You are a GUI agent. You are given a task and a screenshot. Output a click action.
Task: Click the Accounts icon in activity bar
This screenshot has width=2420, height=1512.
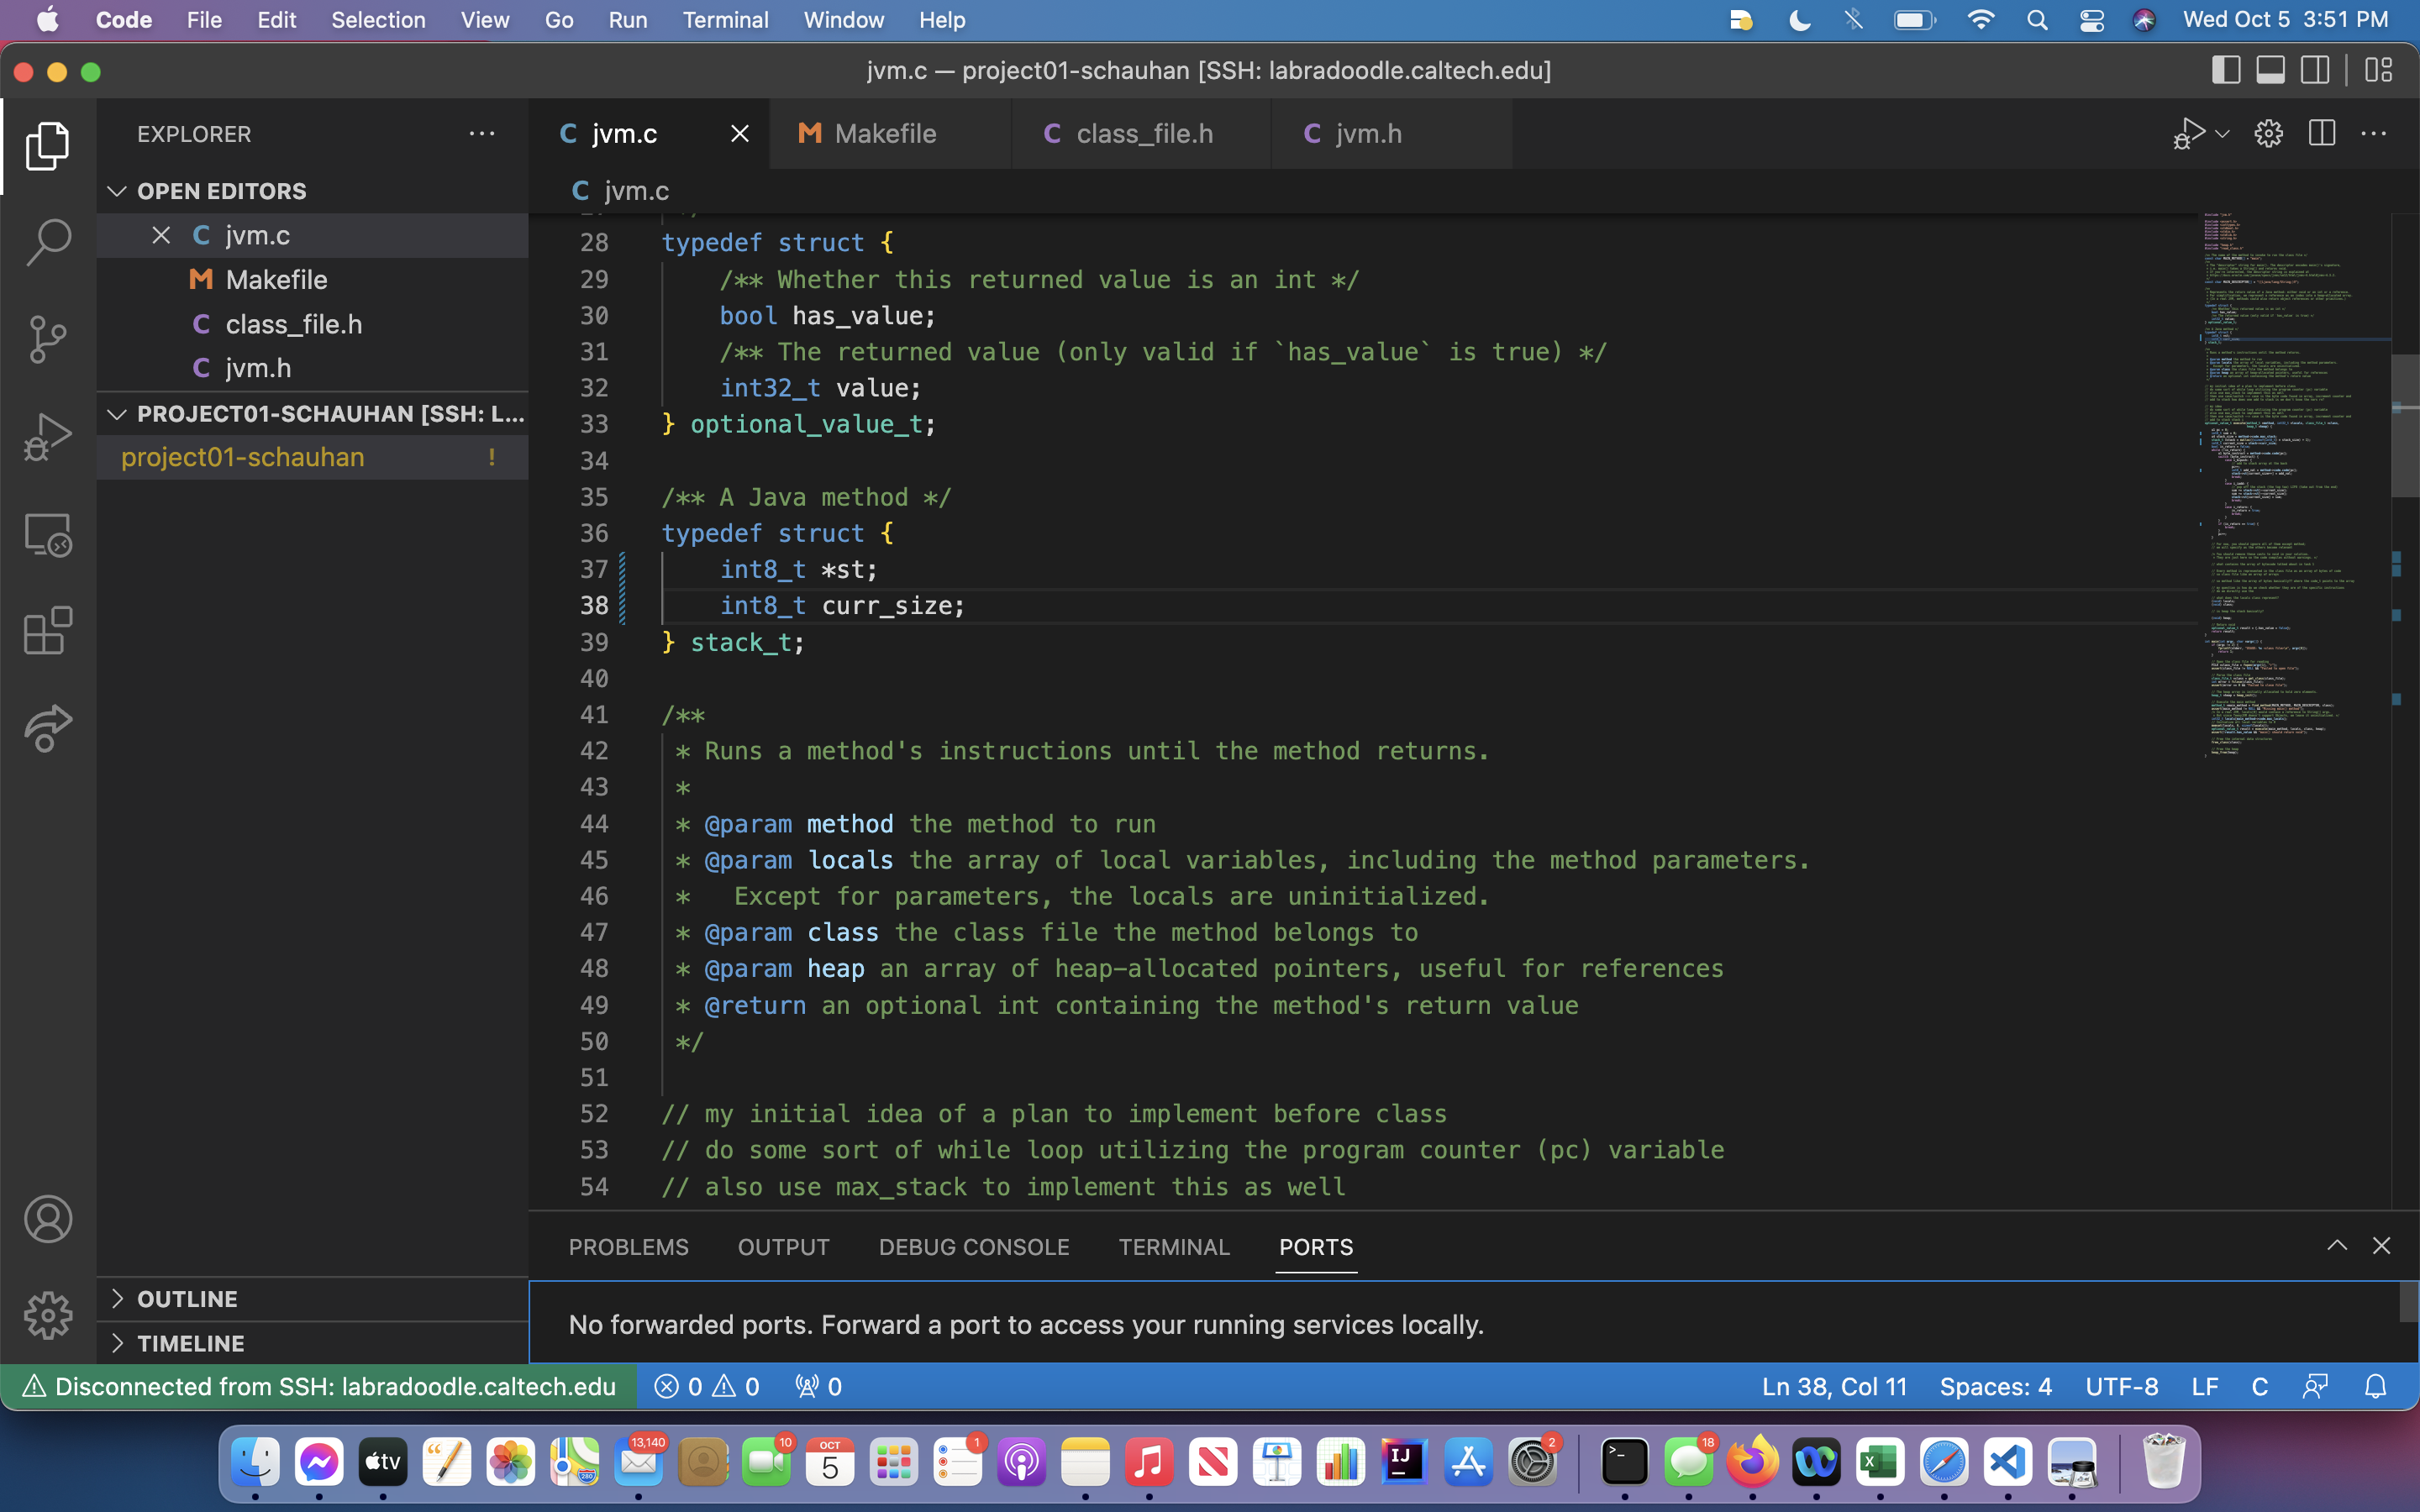(x=48, y=1219)
